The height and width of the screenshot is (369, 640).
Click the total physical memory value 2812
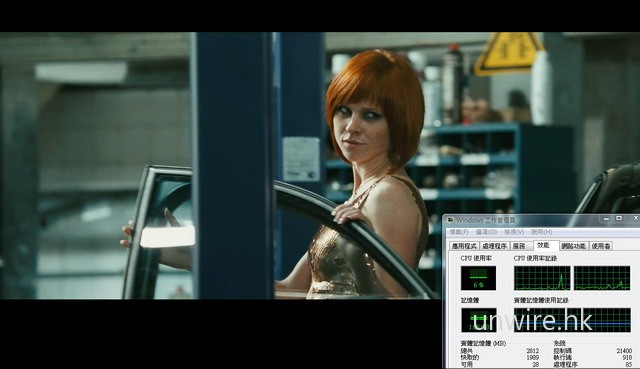[x=532, y=351]
